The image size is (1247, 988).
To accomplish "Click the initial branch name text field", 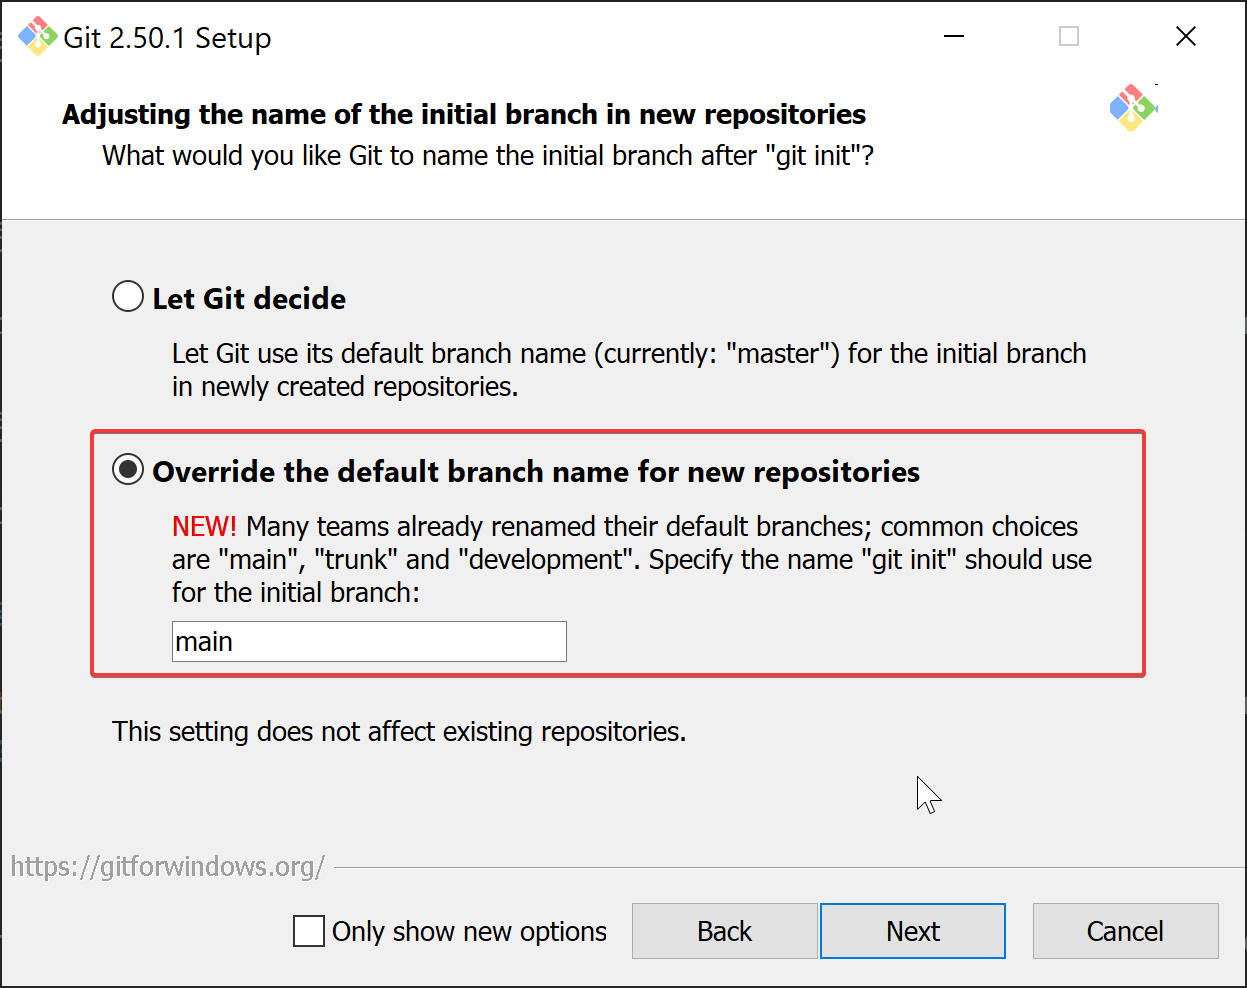I will coord(369,641).
